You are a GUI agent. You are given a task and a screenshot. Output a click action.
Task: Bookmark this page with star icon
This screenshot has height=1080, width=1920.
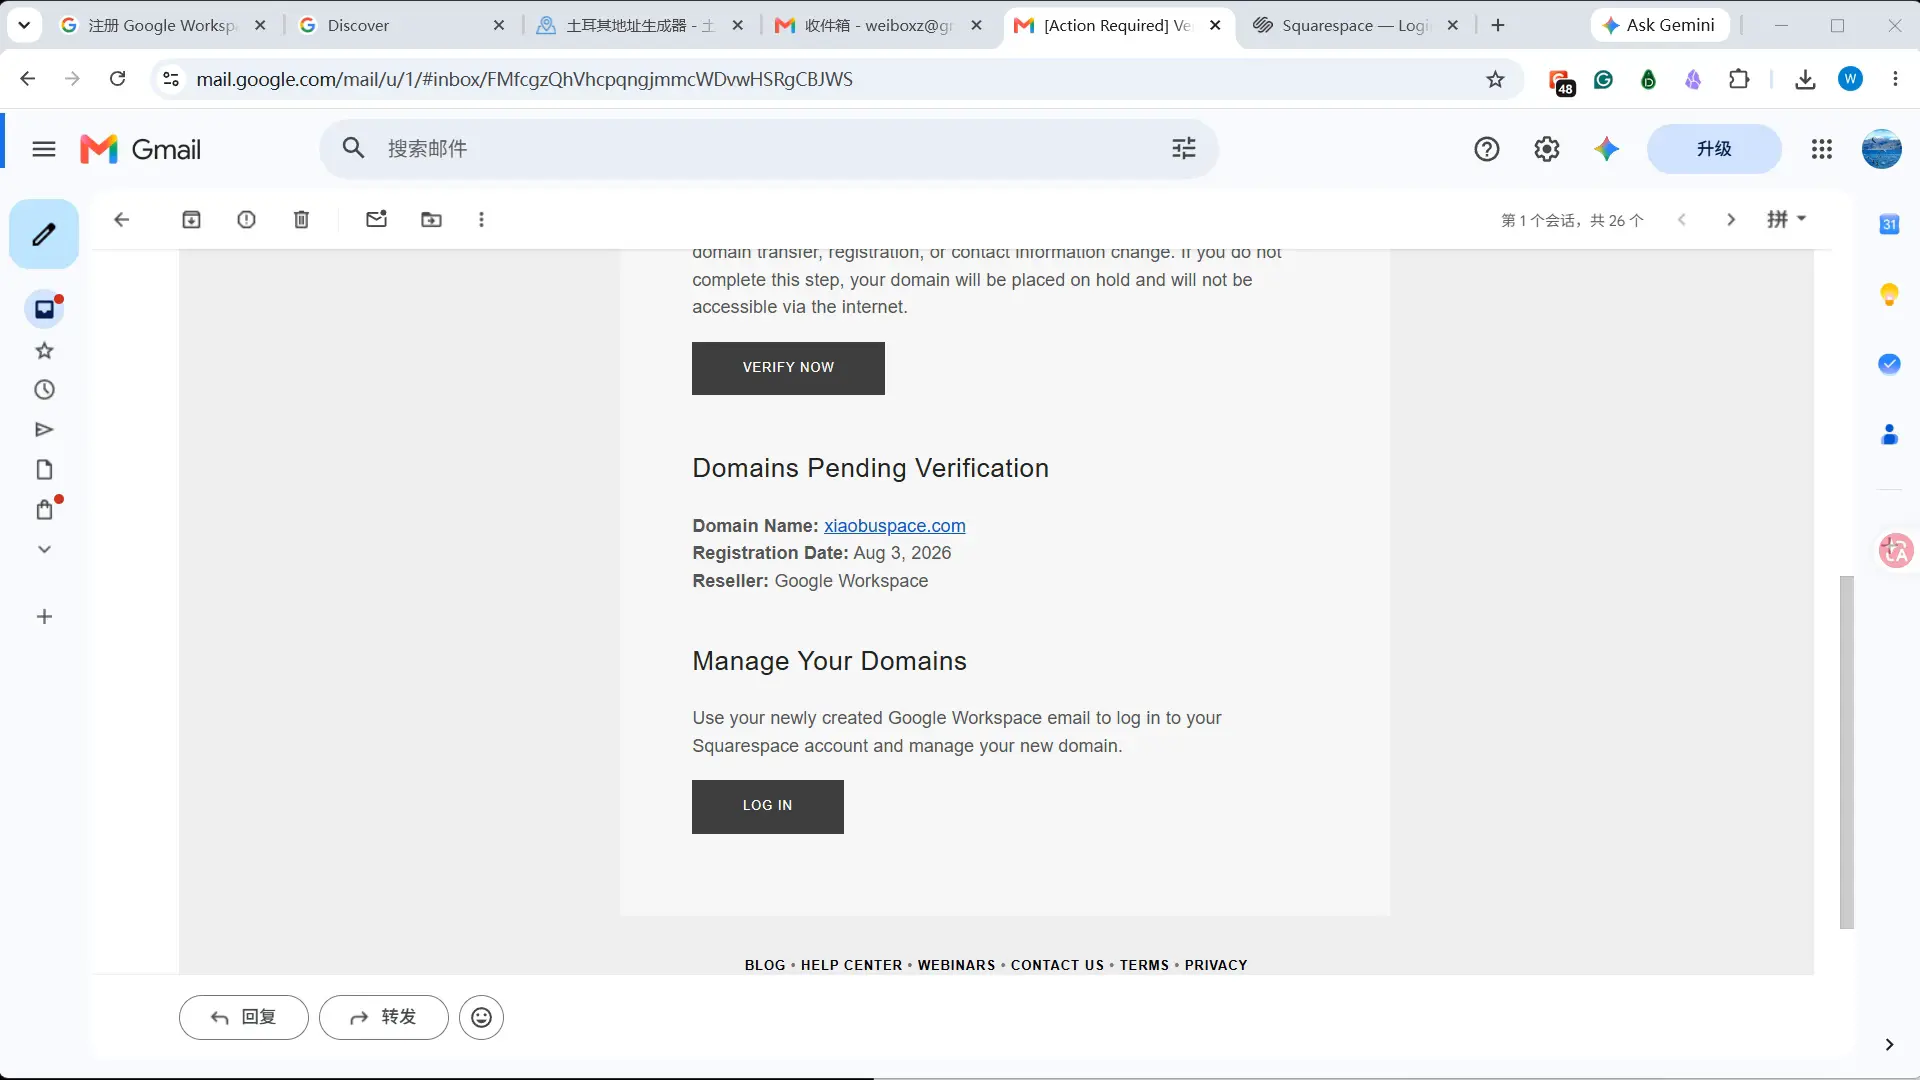(1495, 79)
